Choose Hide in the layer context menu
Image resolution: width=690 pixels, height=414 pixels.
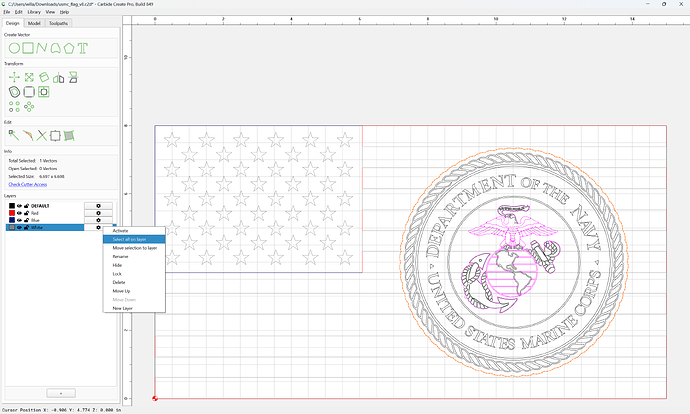[x=134, y=265]
